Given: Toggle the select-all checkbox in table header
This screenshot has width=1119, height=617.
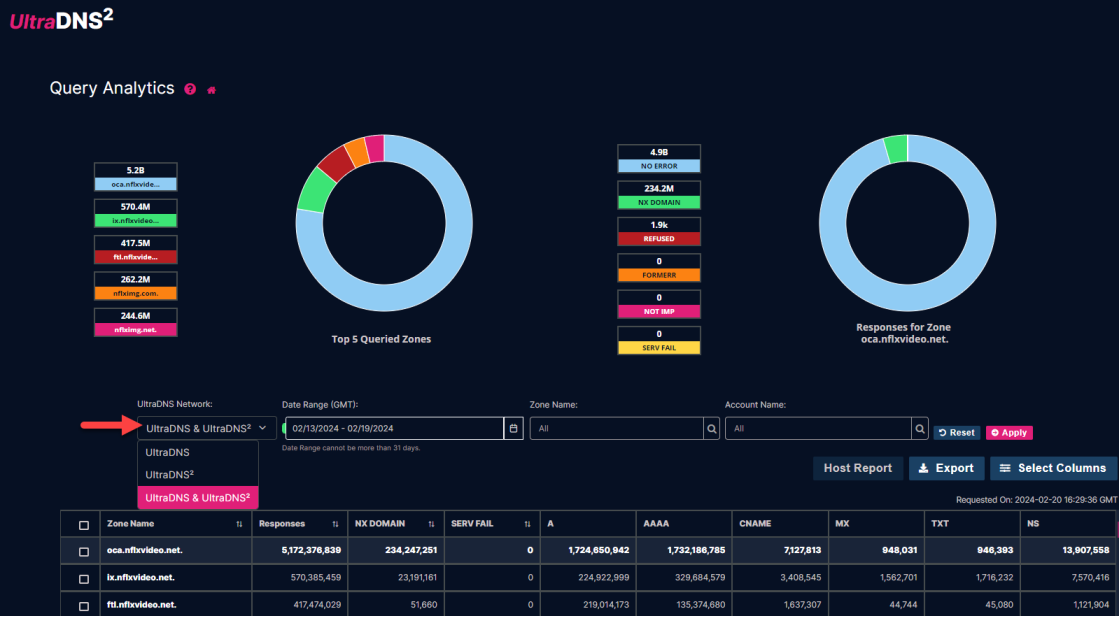Looking at the screenshot, I should click(x=83, y=525).
